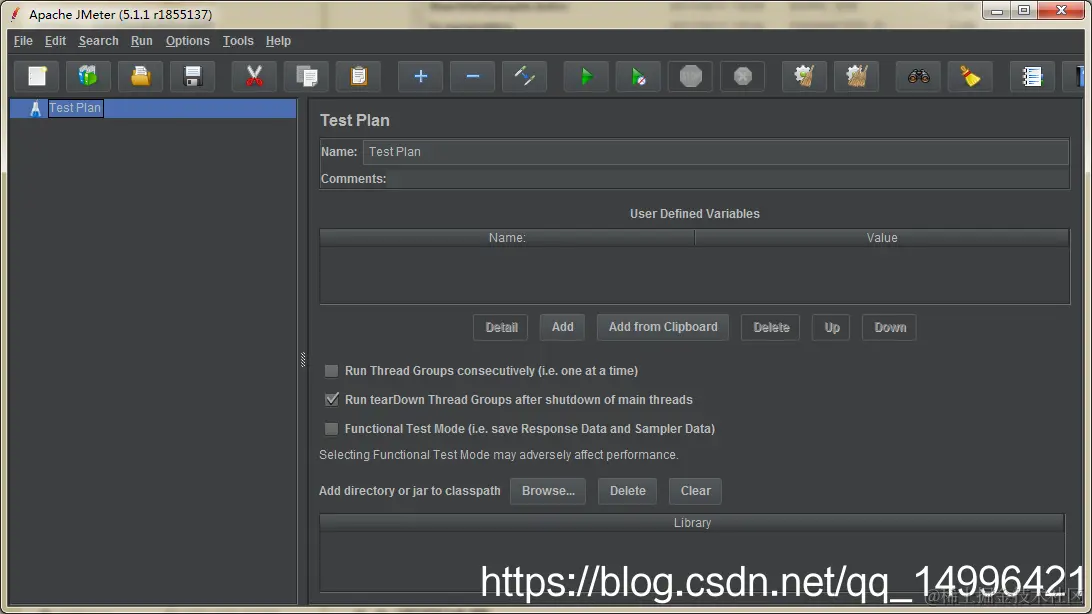Screen dimensions: 1092x614
Task: Click Delete button next to Browse
Action: pyautogui.click(x=627, y=491)
